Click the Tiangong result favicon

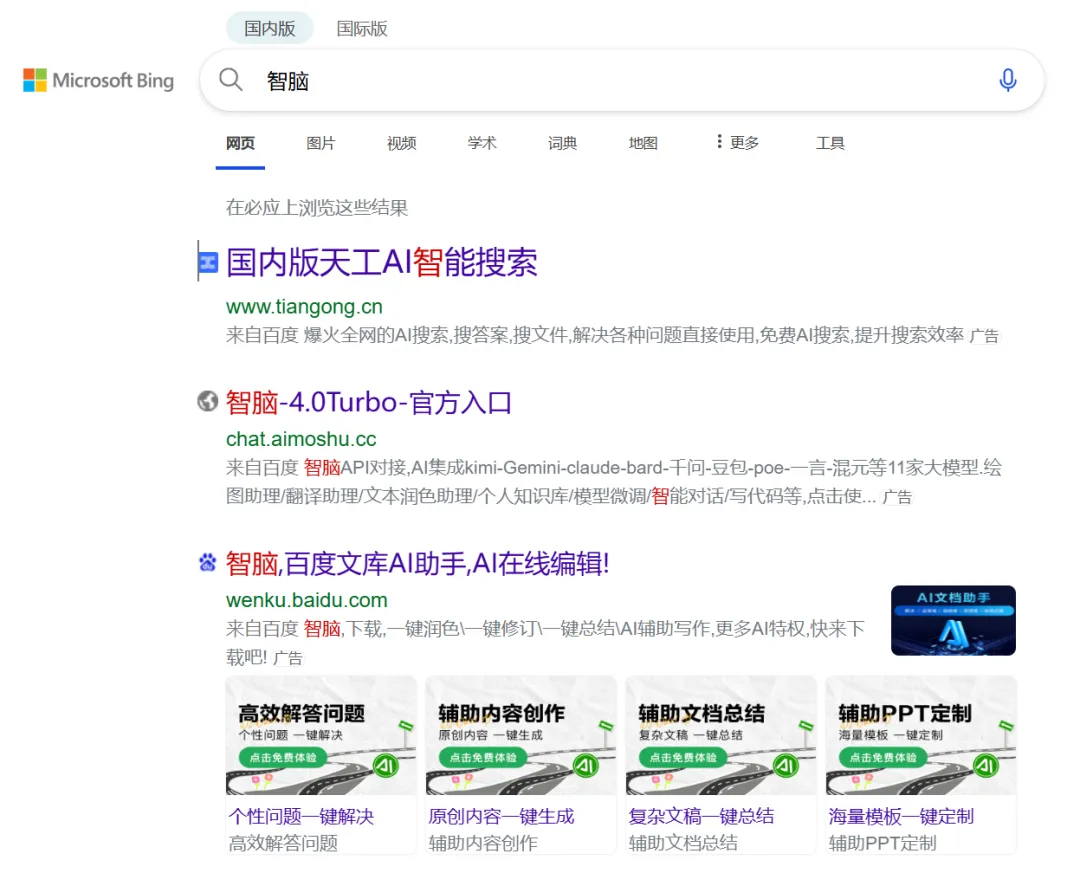pos(208,263)
